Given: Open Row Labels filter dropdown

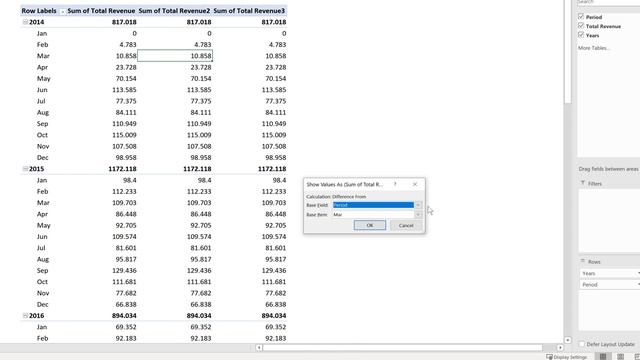Looking at the screenshot, I should coord(62,11).
